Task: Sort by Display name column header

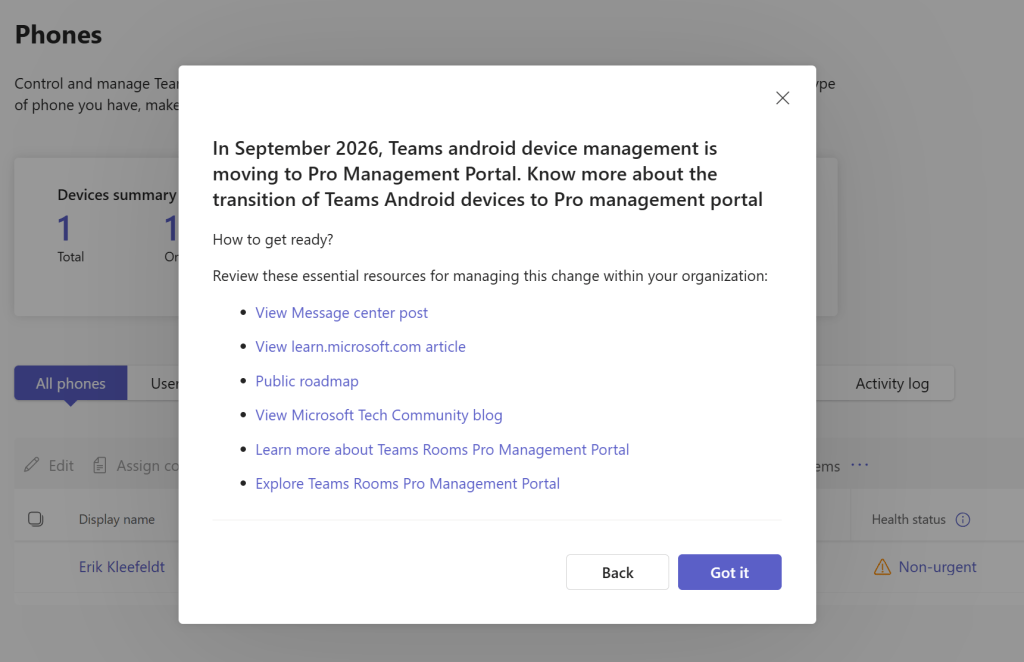Action: click(117, 520)
